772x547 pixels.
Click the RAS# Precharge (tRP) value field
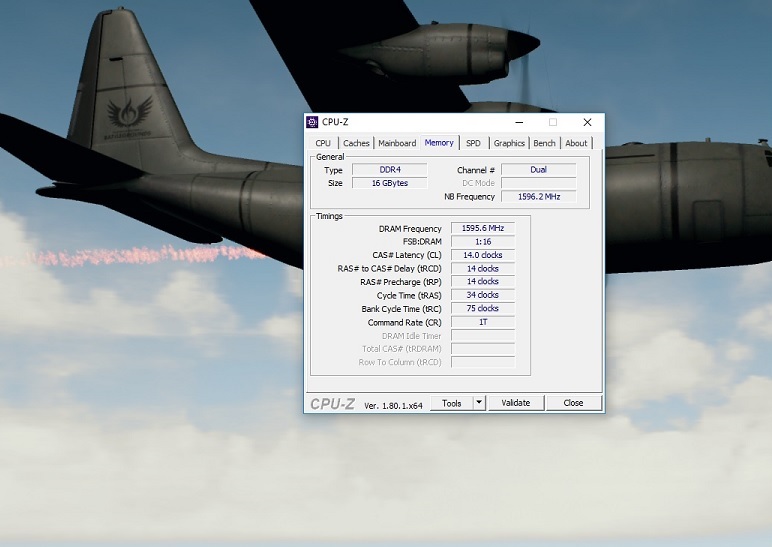pyautogui.click(x=483, y=282)
